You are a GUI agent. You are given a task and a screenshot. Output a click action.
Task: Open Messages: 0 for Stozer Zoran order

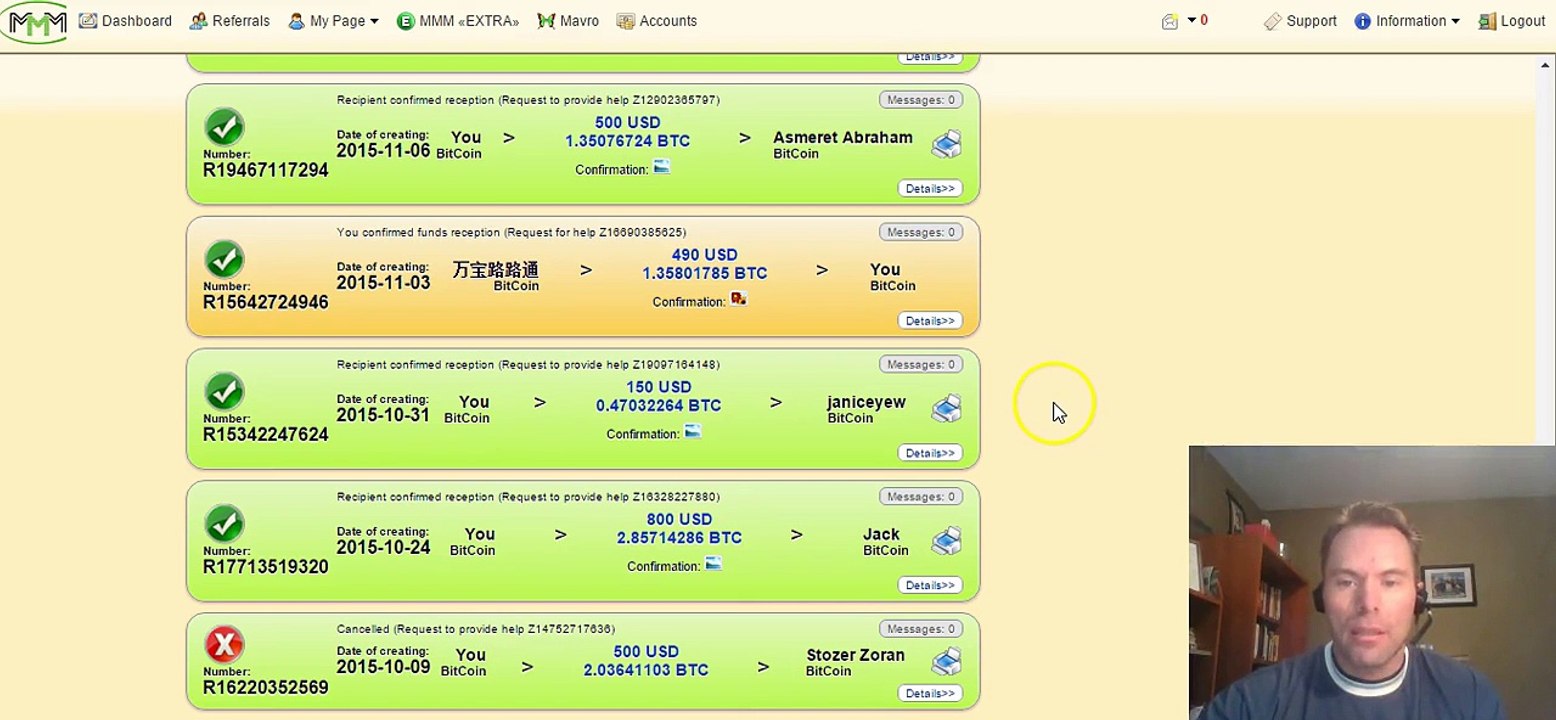[921, 629]
